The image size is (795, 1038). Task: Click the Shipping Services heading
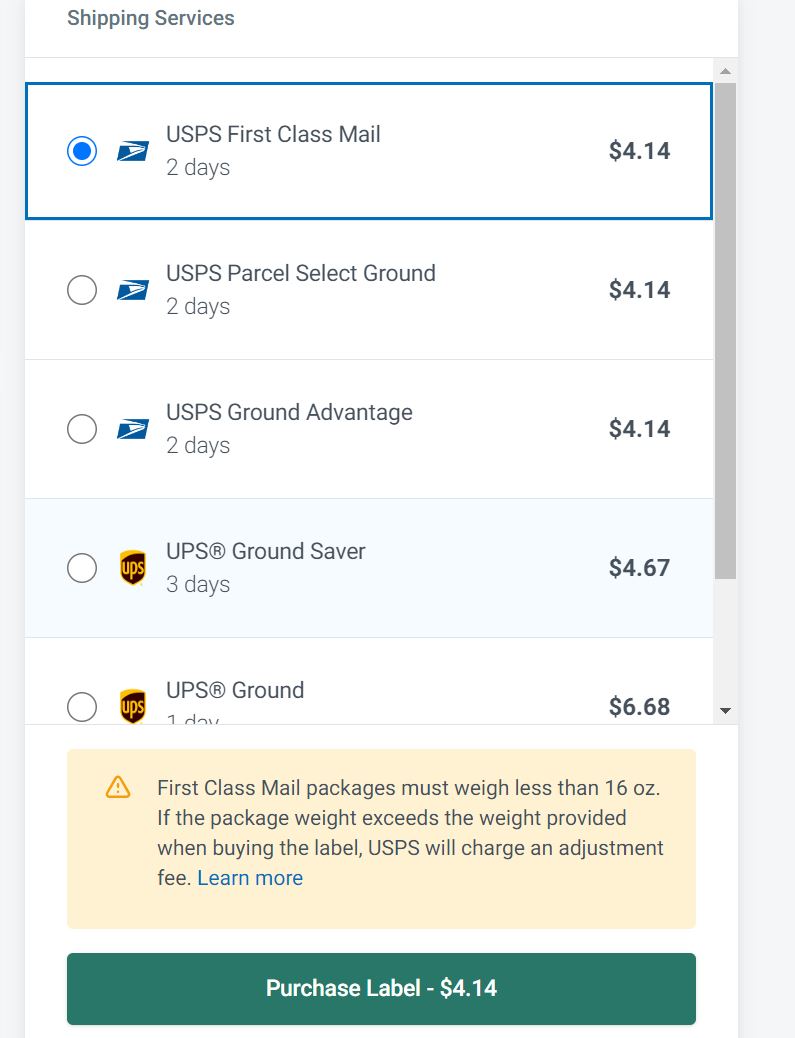click(x=151, y=18)
